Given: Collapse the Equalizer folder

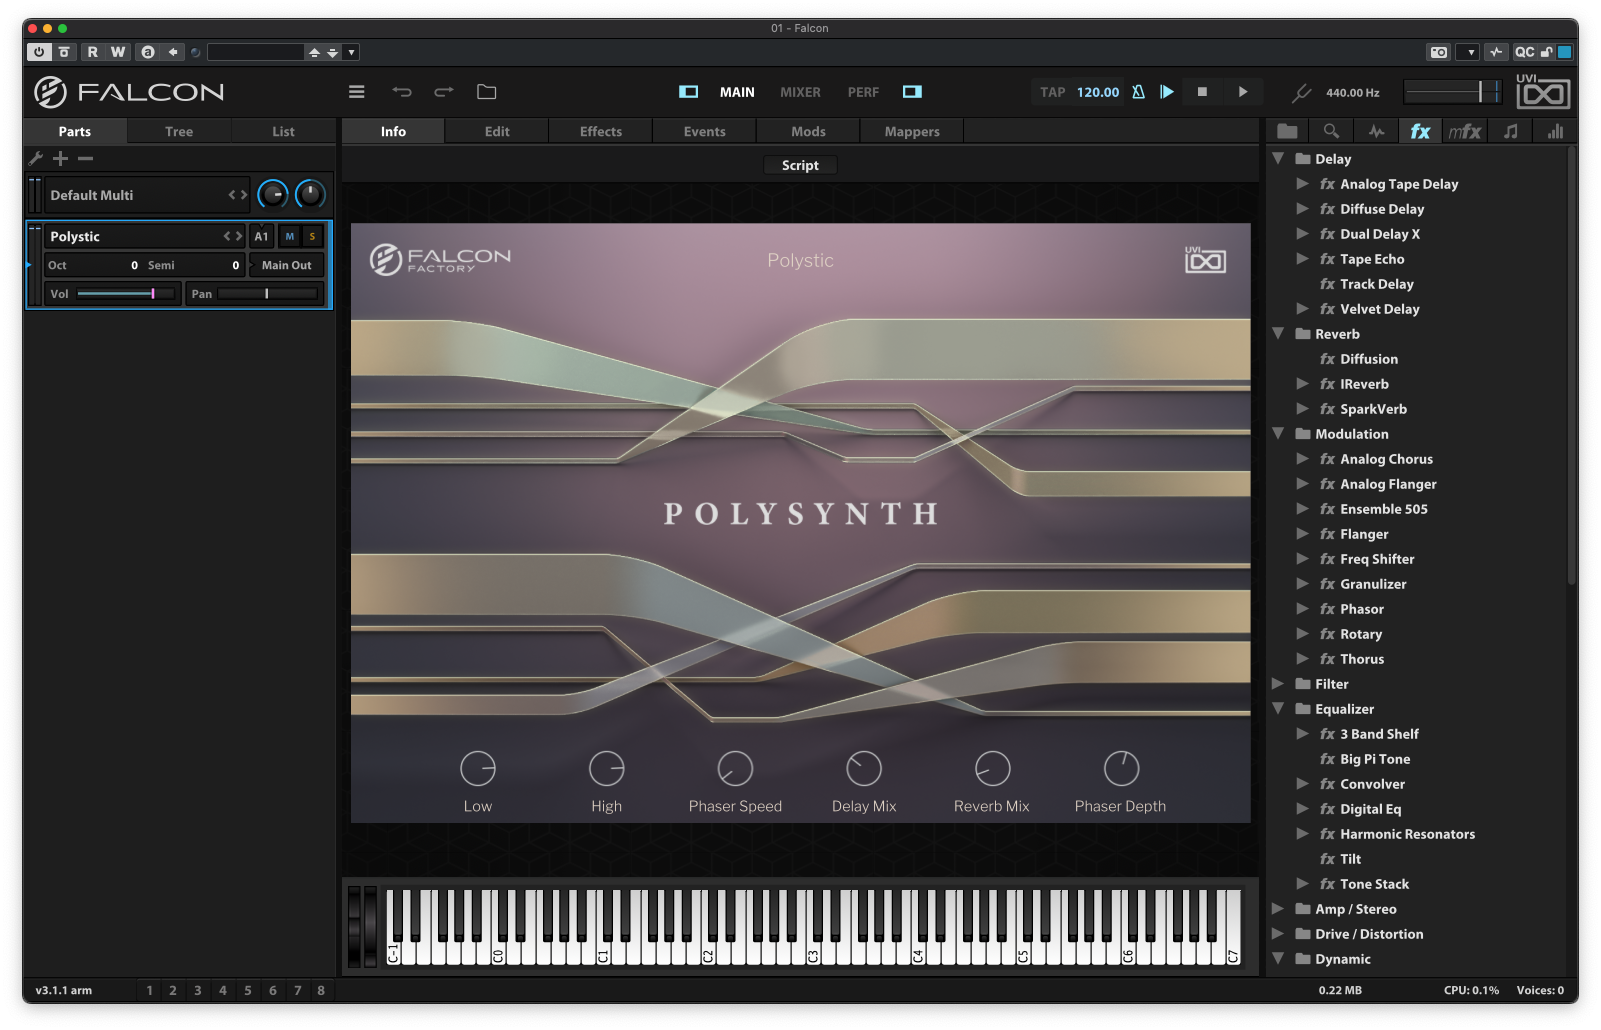Looking at the screenshot, I should [1278, 708].
